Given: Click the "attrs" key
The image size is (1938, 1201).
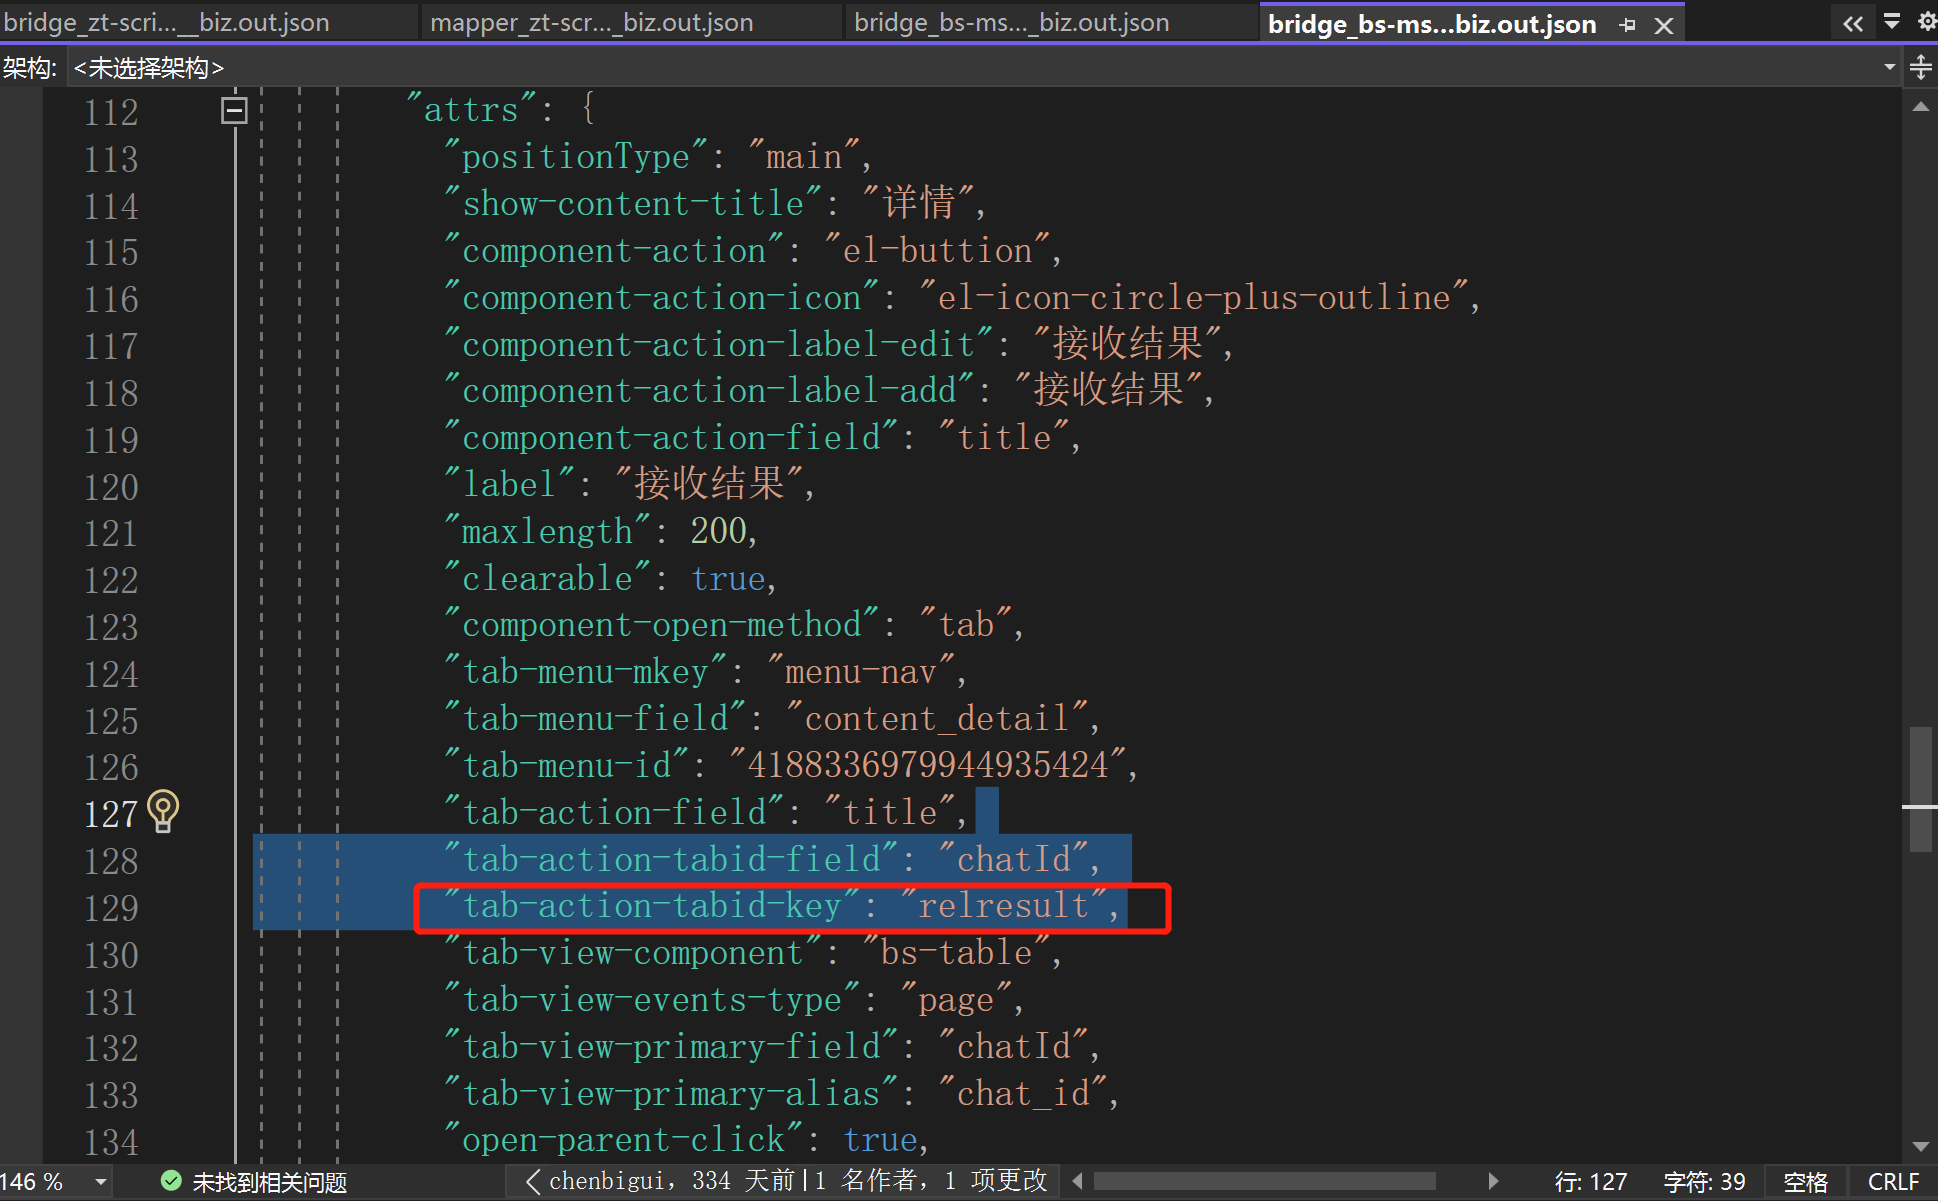Looking at the screenshot, I should 472,109.
